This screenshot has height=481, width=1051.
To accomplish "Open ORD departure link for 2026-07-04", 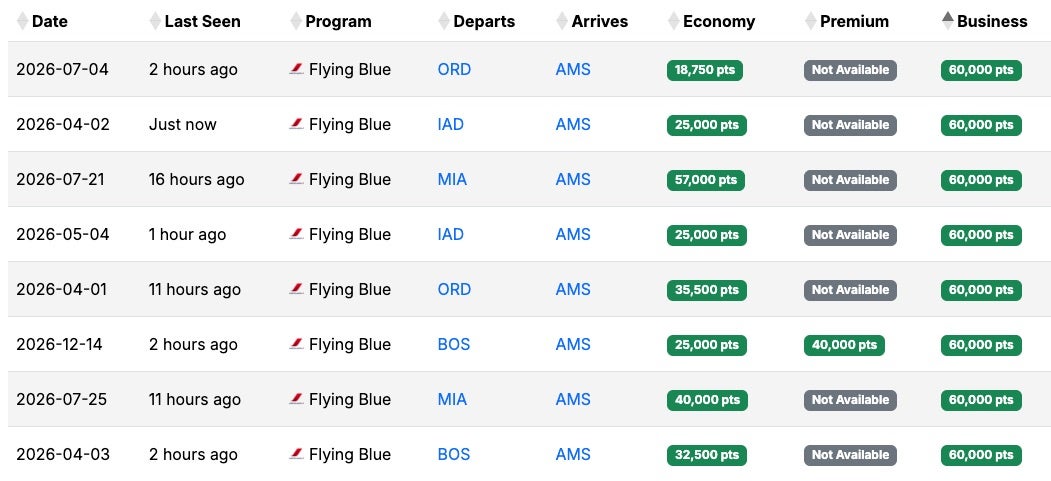I will pyautogui.click(x=454, y=70).
